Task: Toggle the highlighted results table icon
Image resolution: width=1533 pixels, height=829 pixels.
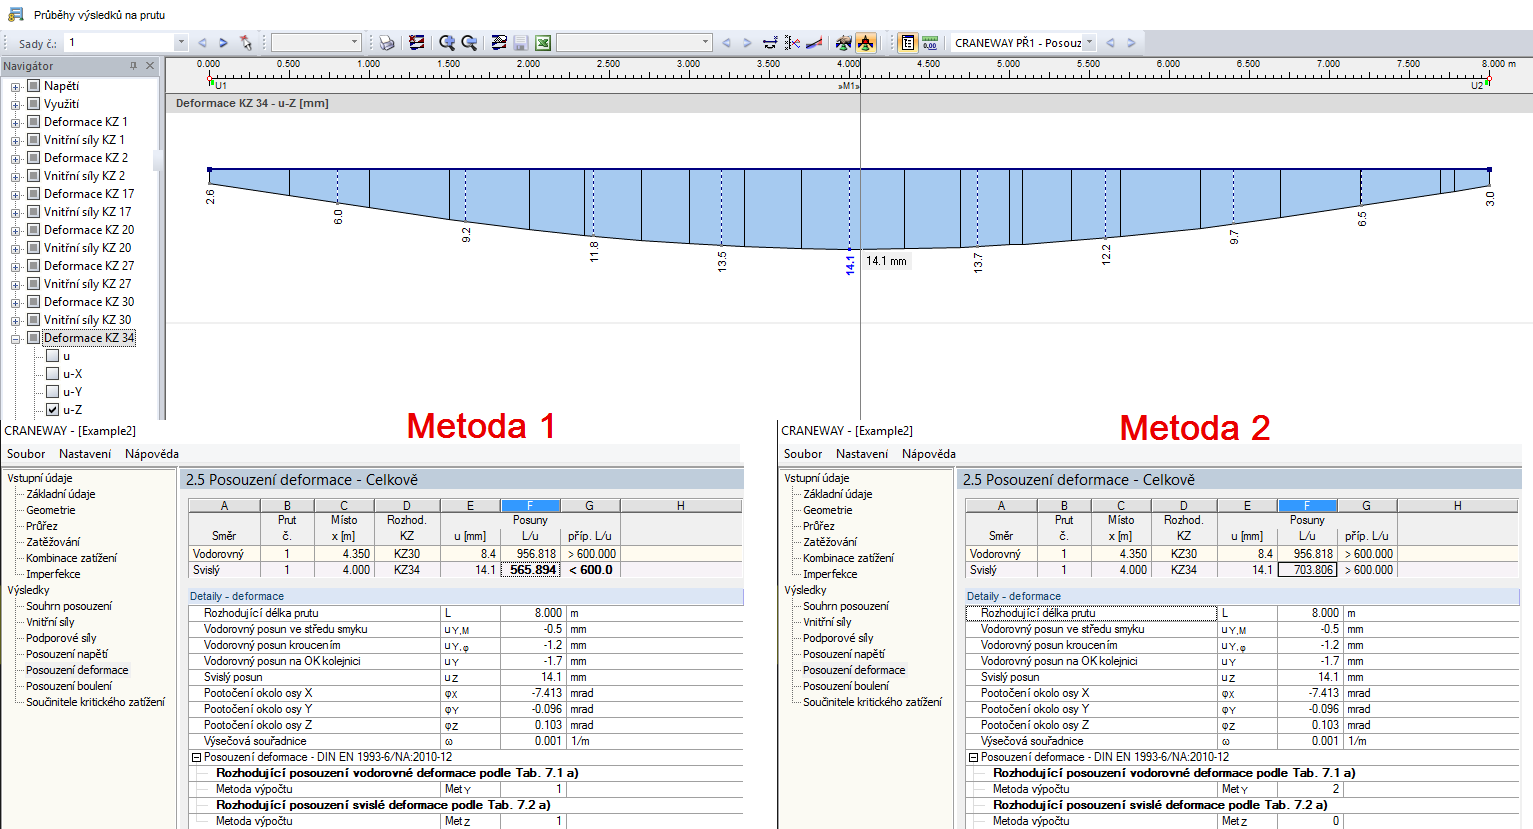Action: (x=907, y=43)
